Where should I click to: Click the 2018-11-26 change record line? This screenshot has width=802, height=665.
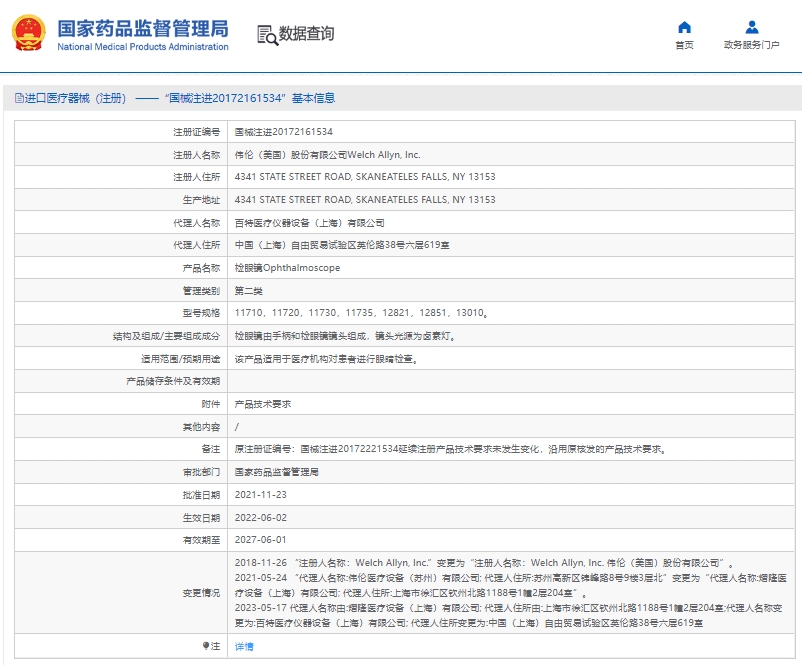coord(484,563)
